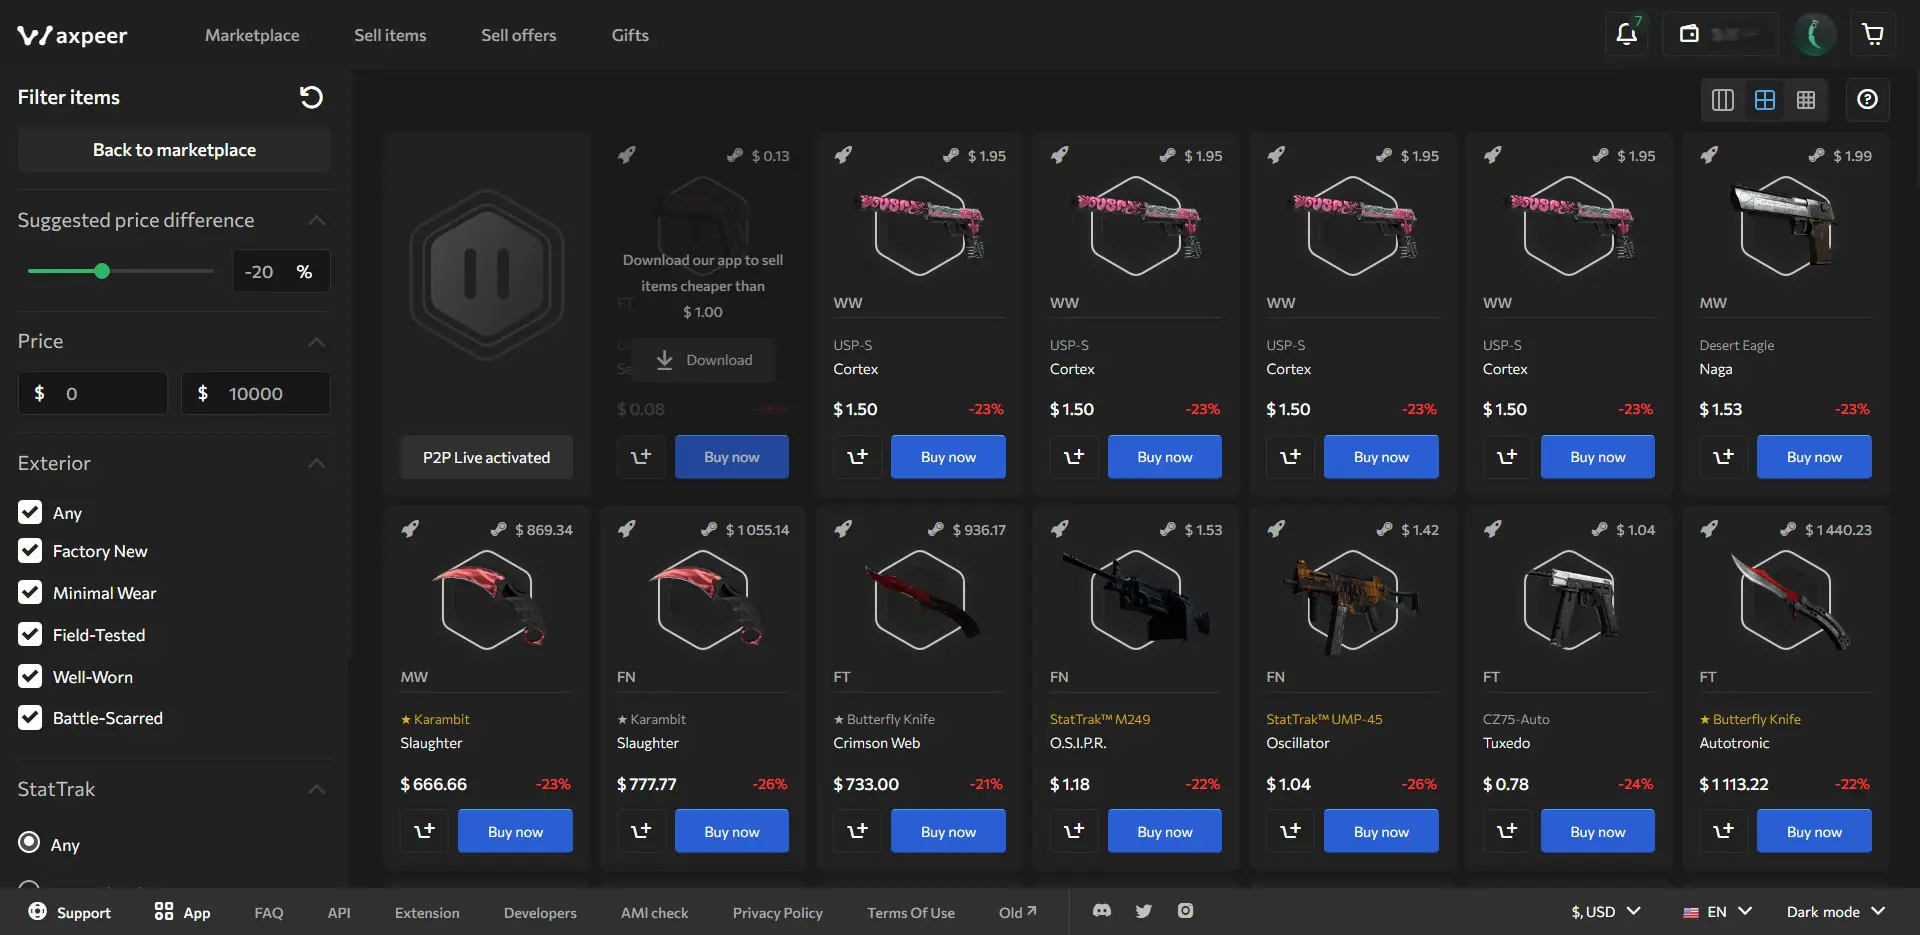Open the AMI check footer link
1920x935 pixels.
tap(654, 913)
